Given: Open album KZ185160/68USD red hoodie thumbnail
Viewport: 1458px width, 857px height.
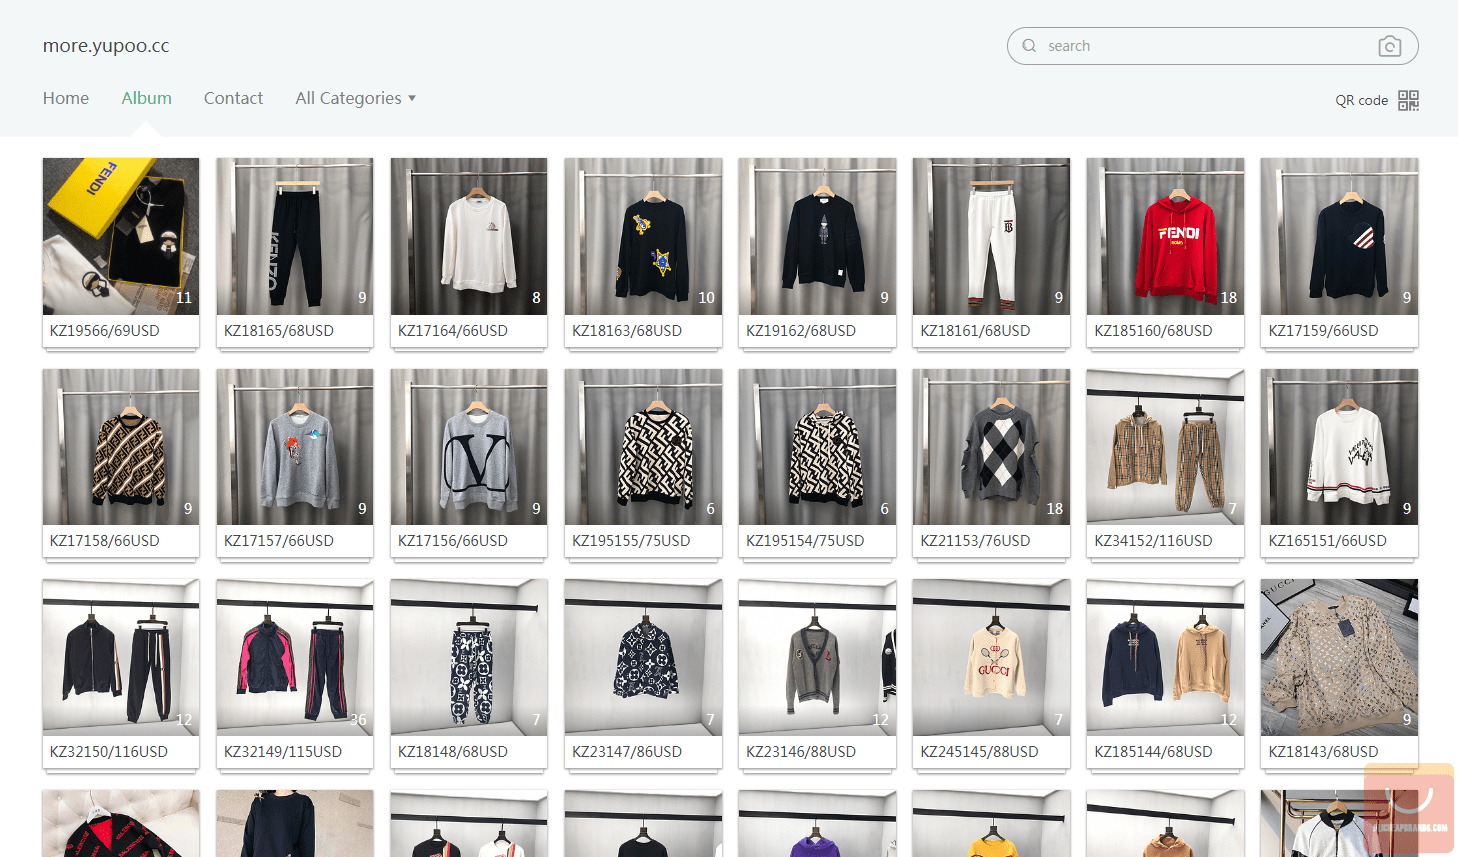Looking at the screenshot, I should (x=1165, y=236).
